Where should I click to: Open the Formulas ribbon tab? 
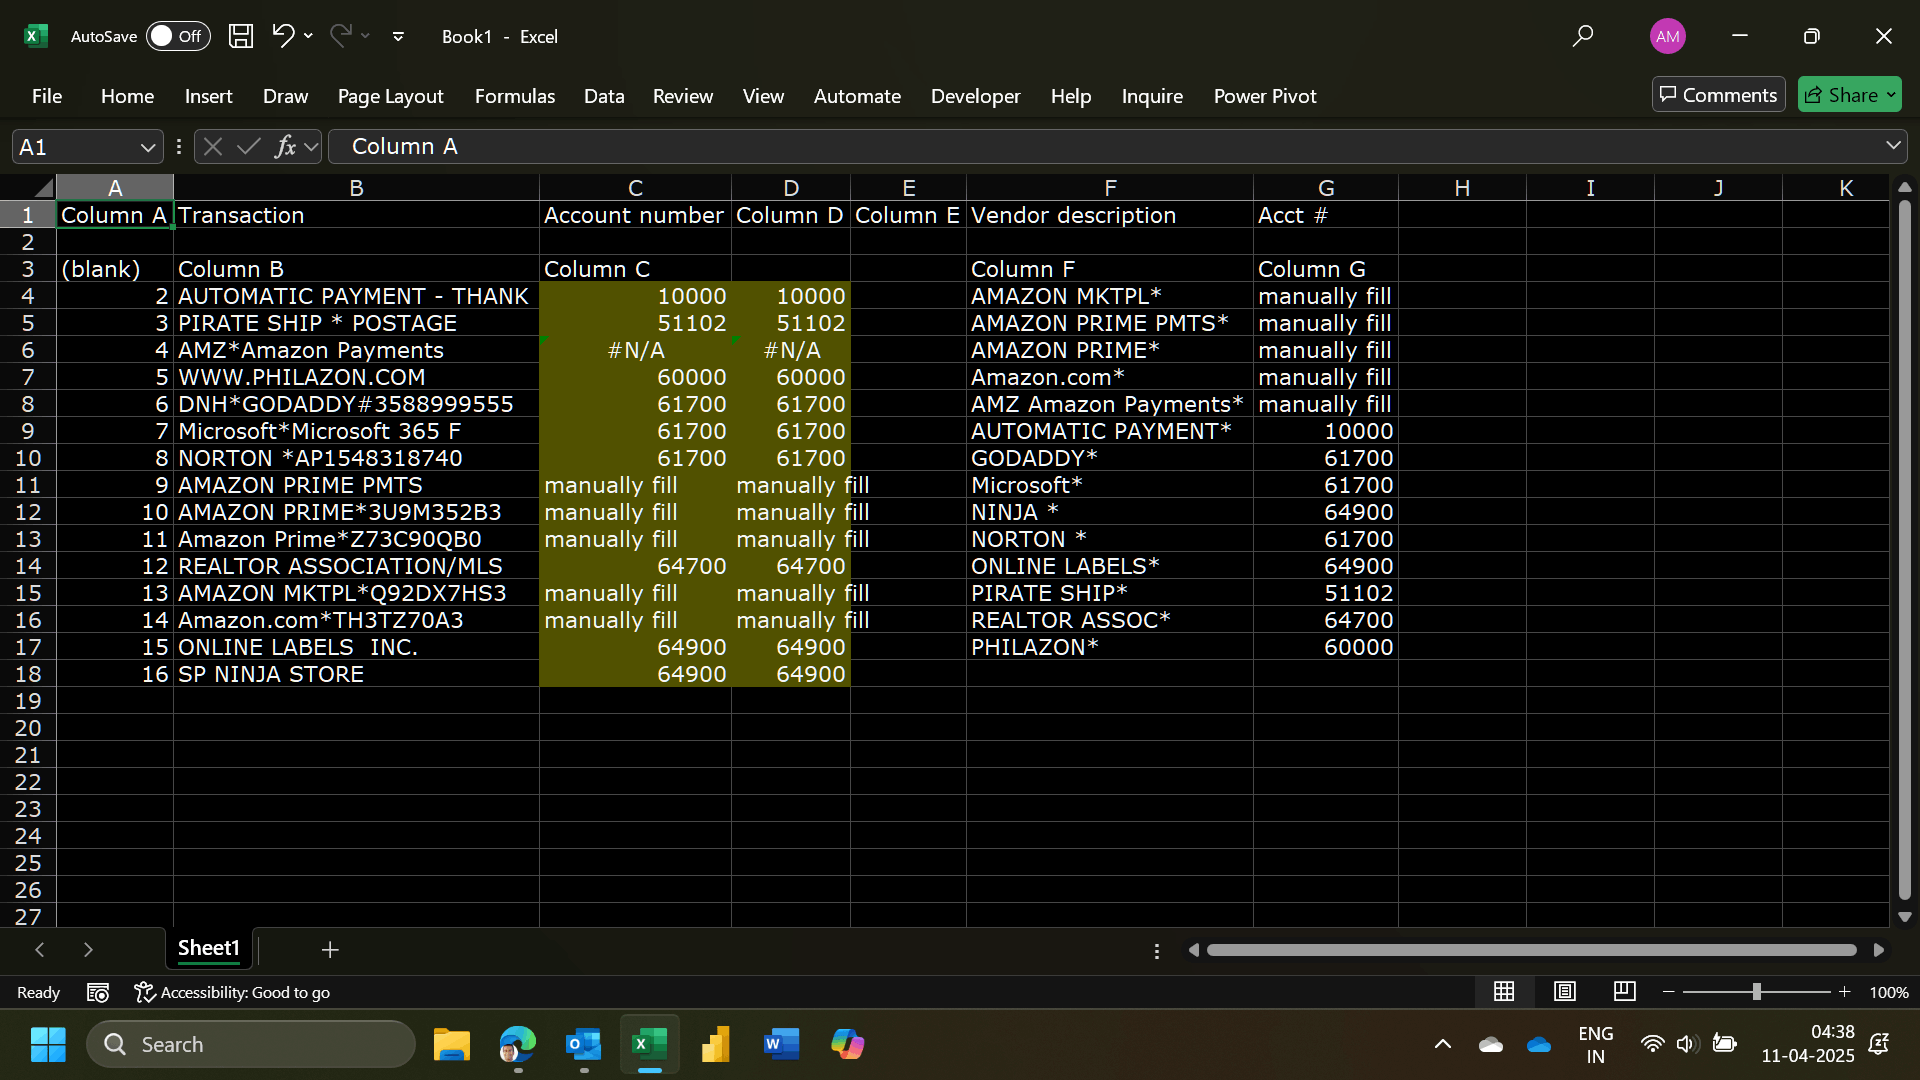click(514, 96)
